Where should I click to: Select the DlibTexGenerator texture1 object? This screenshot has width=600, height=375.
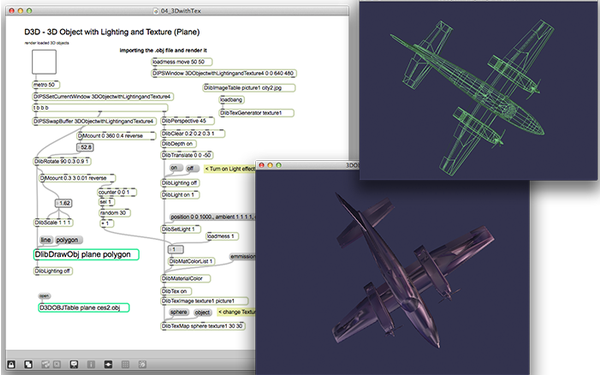click(x=256, y=113)
